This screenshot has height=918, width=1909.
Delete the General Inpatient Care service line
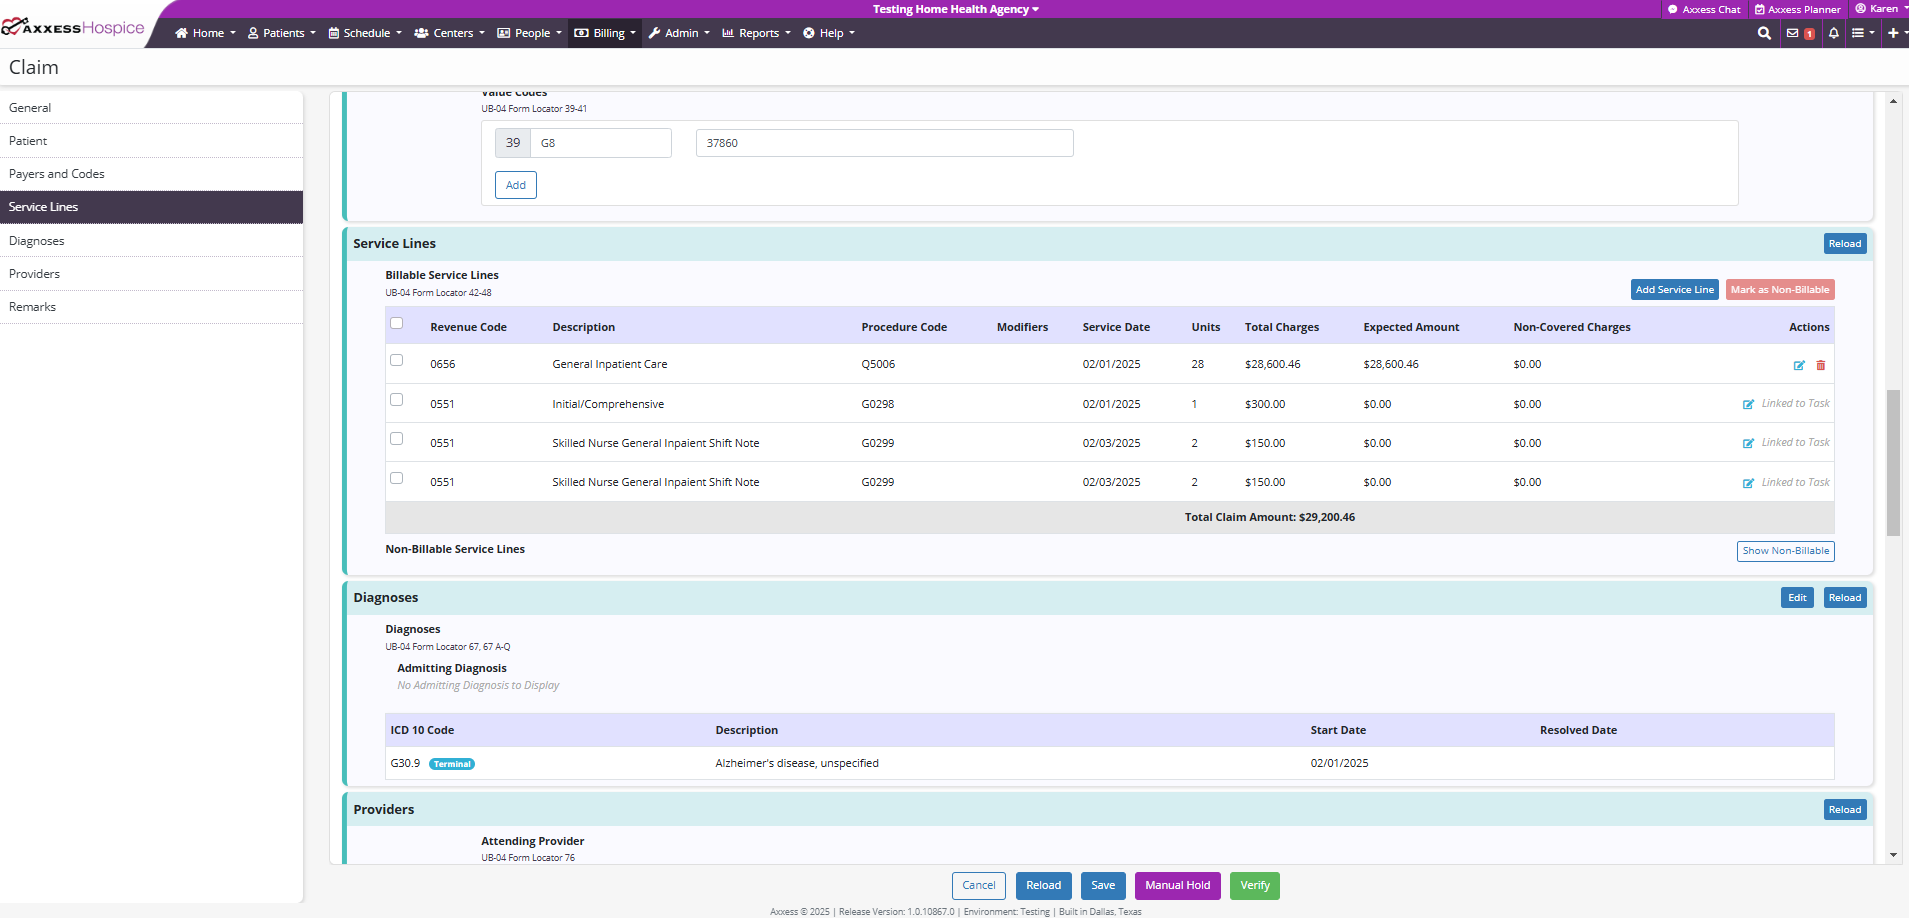1821,365
